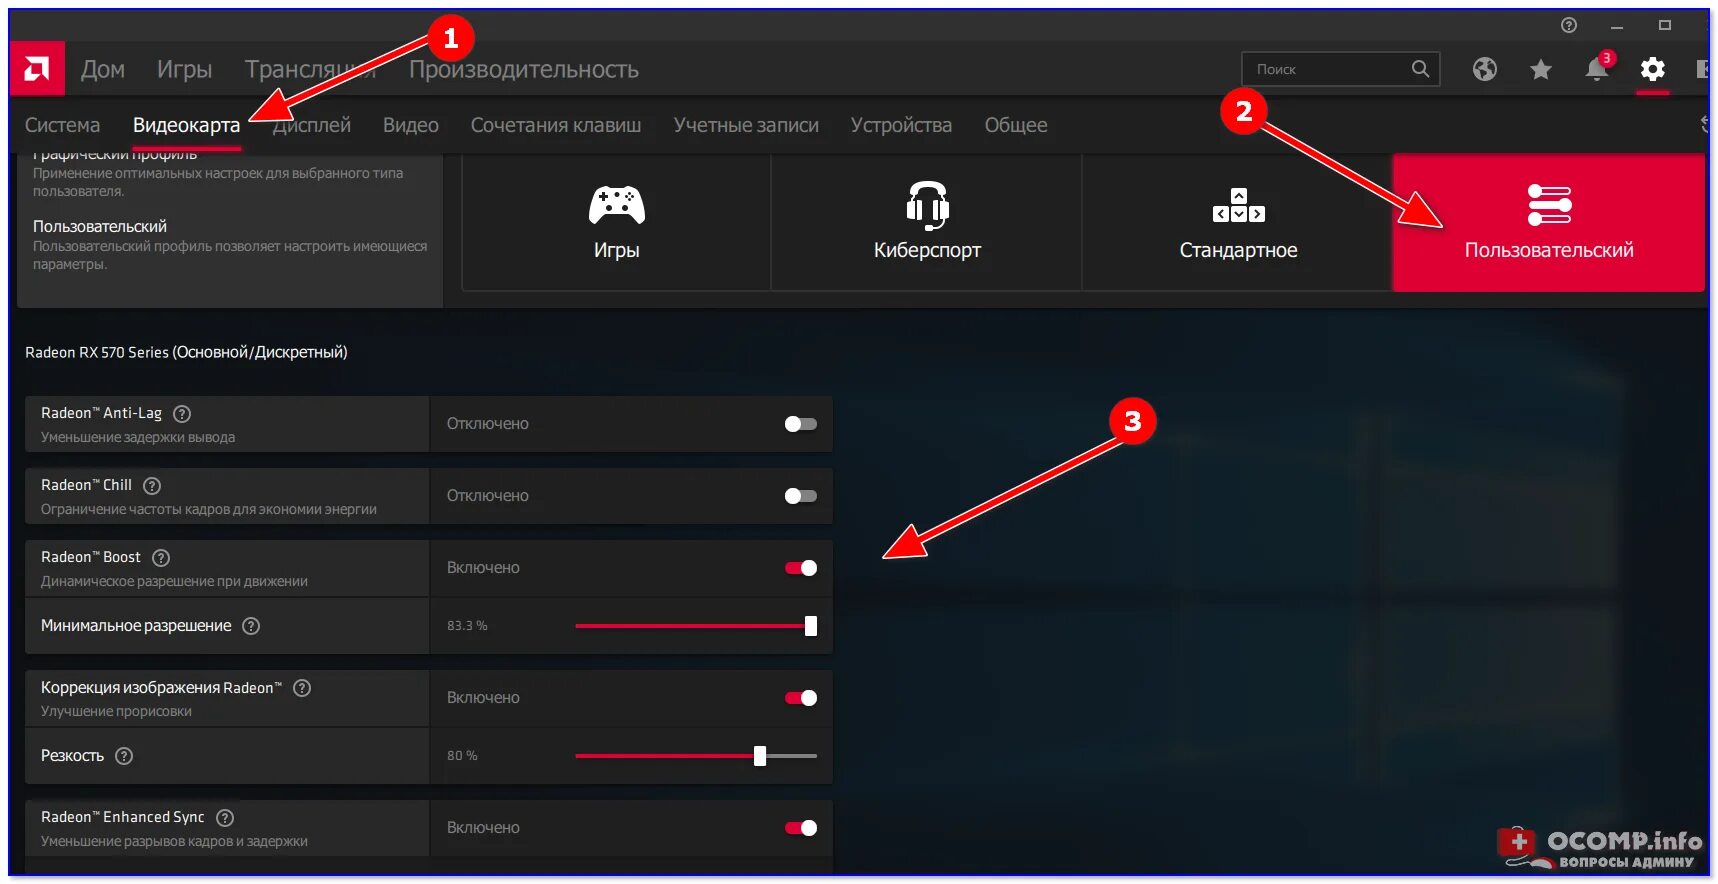This screenshot has height=884, width=1718.
Task: Select the Киберспорт profile tile
Action: pyautogui.click(x=927, y=223)
